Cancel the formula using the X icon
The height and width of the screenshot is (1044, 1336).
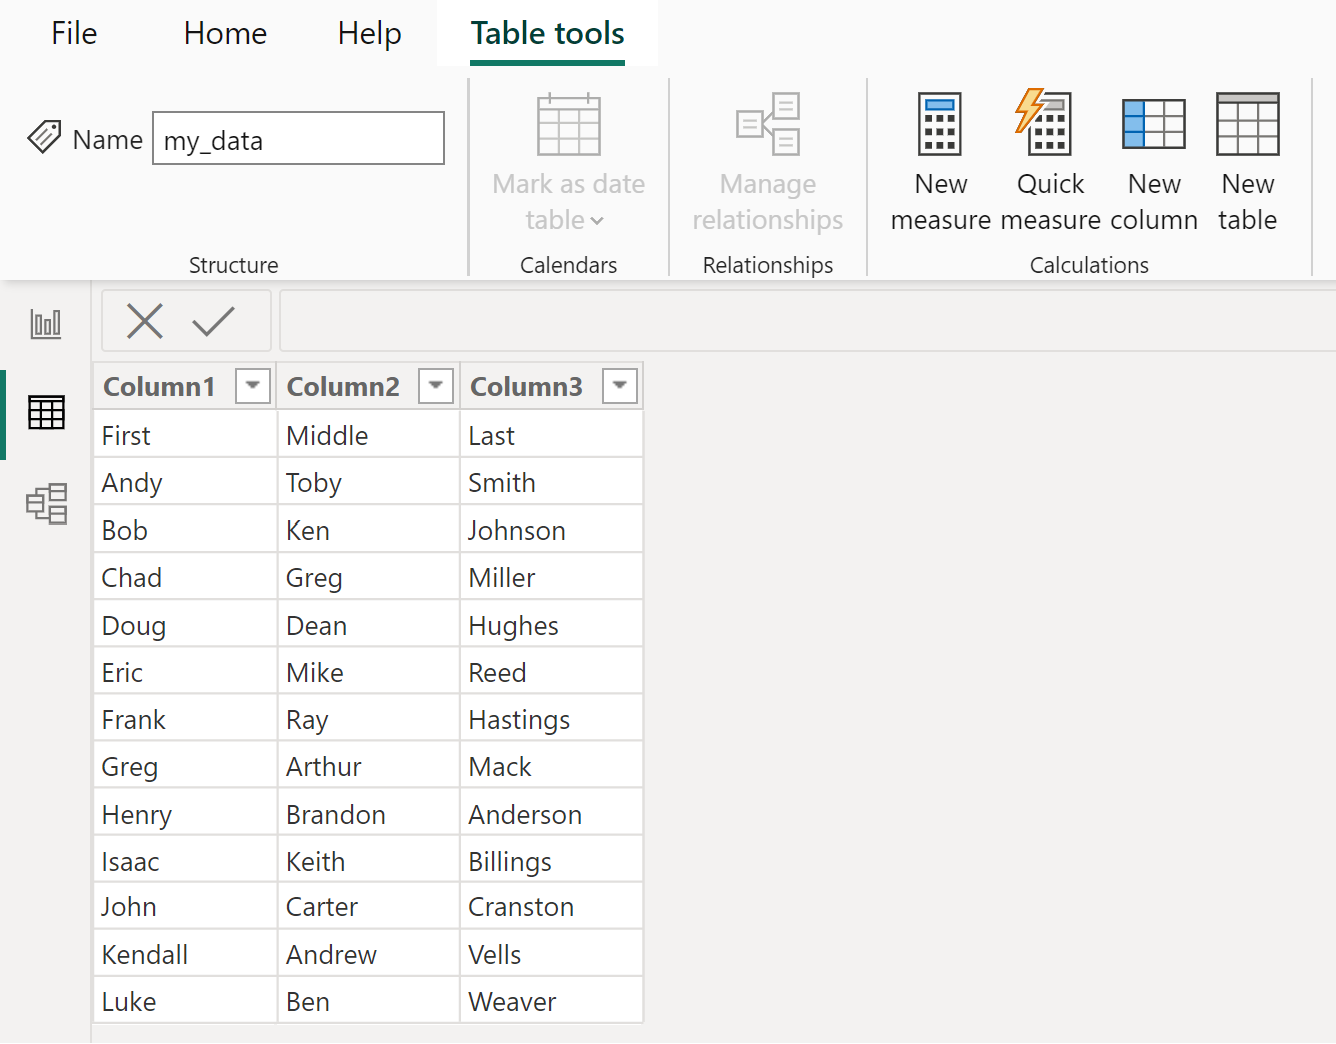tap(144, 321)
